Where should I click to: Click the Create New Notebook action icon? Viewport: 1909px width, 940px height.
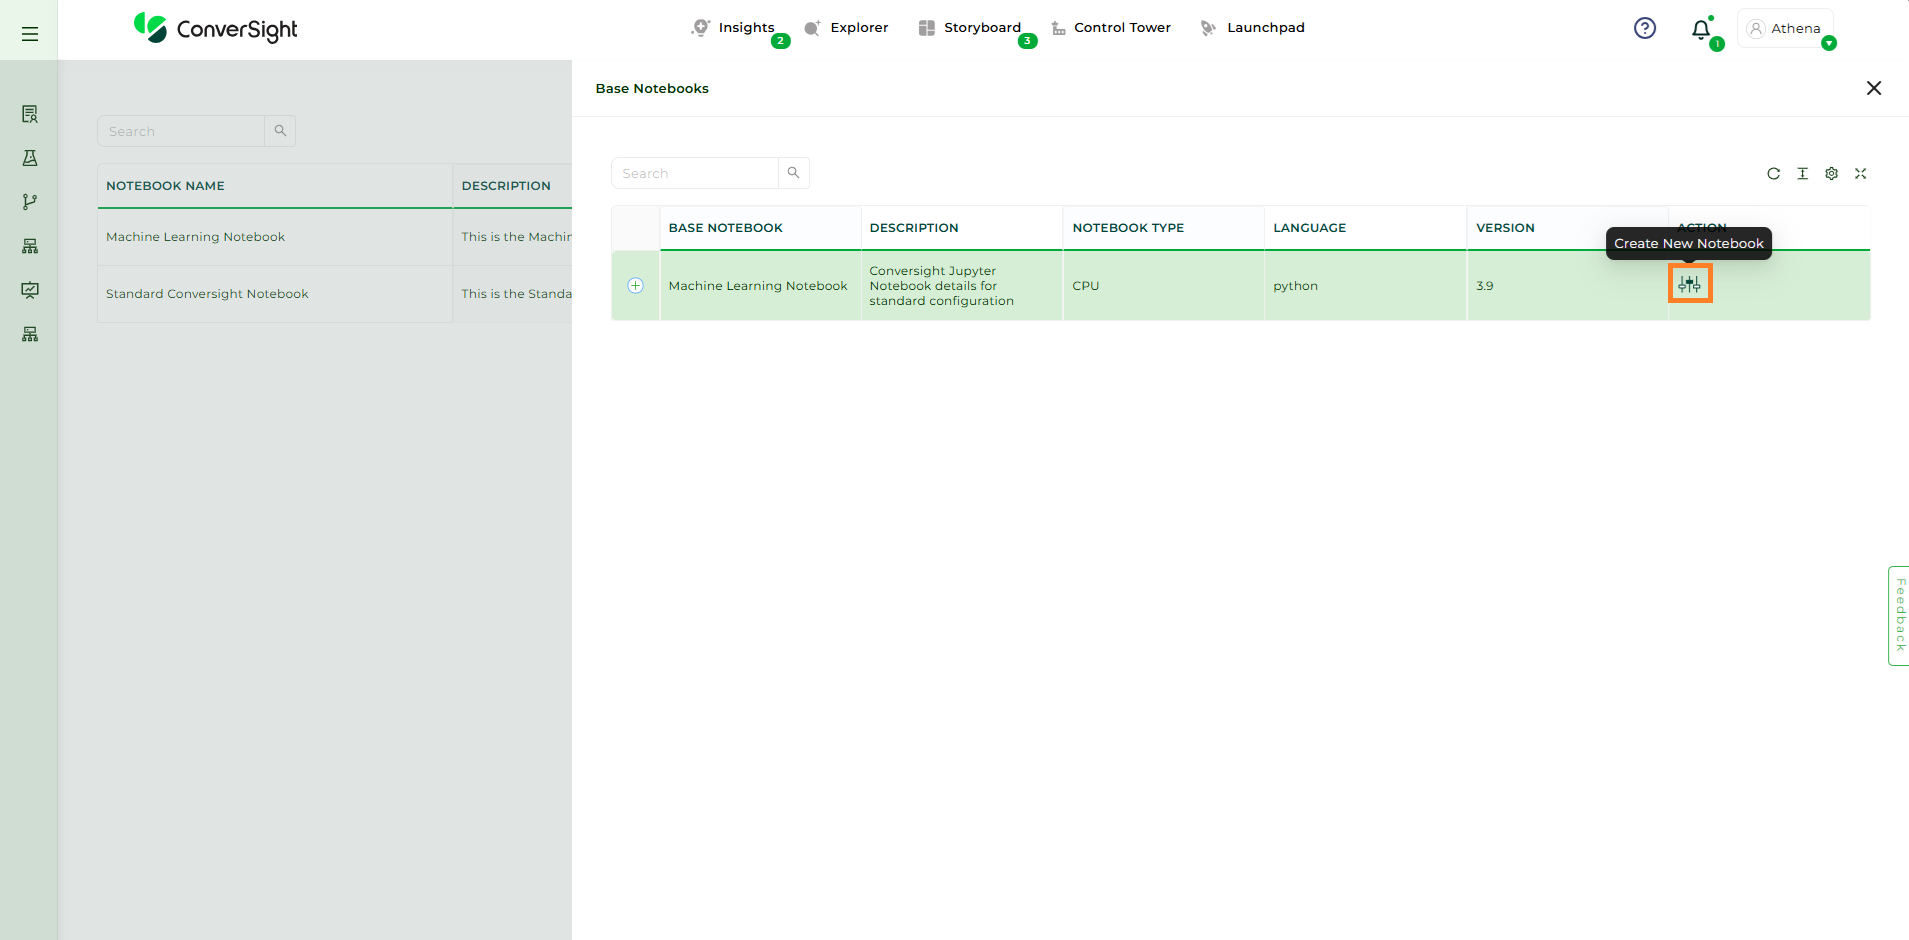click(1689, 284)
